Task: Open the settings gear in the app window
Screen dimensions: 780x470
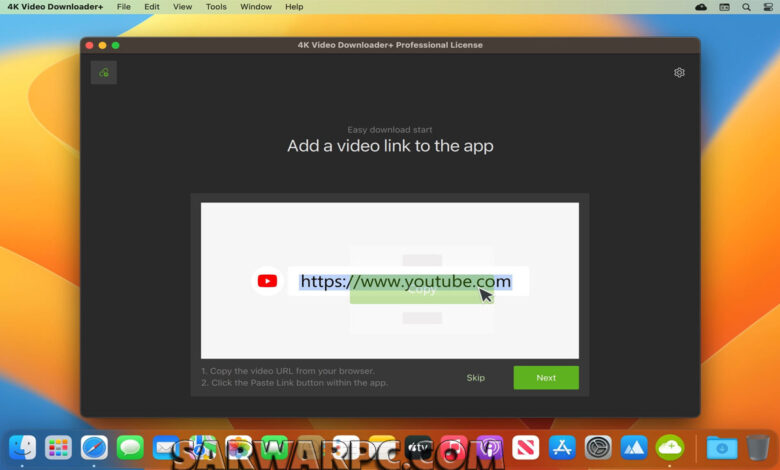Action: 679,73
